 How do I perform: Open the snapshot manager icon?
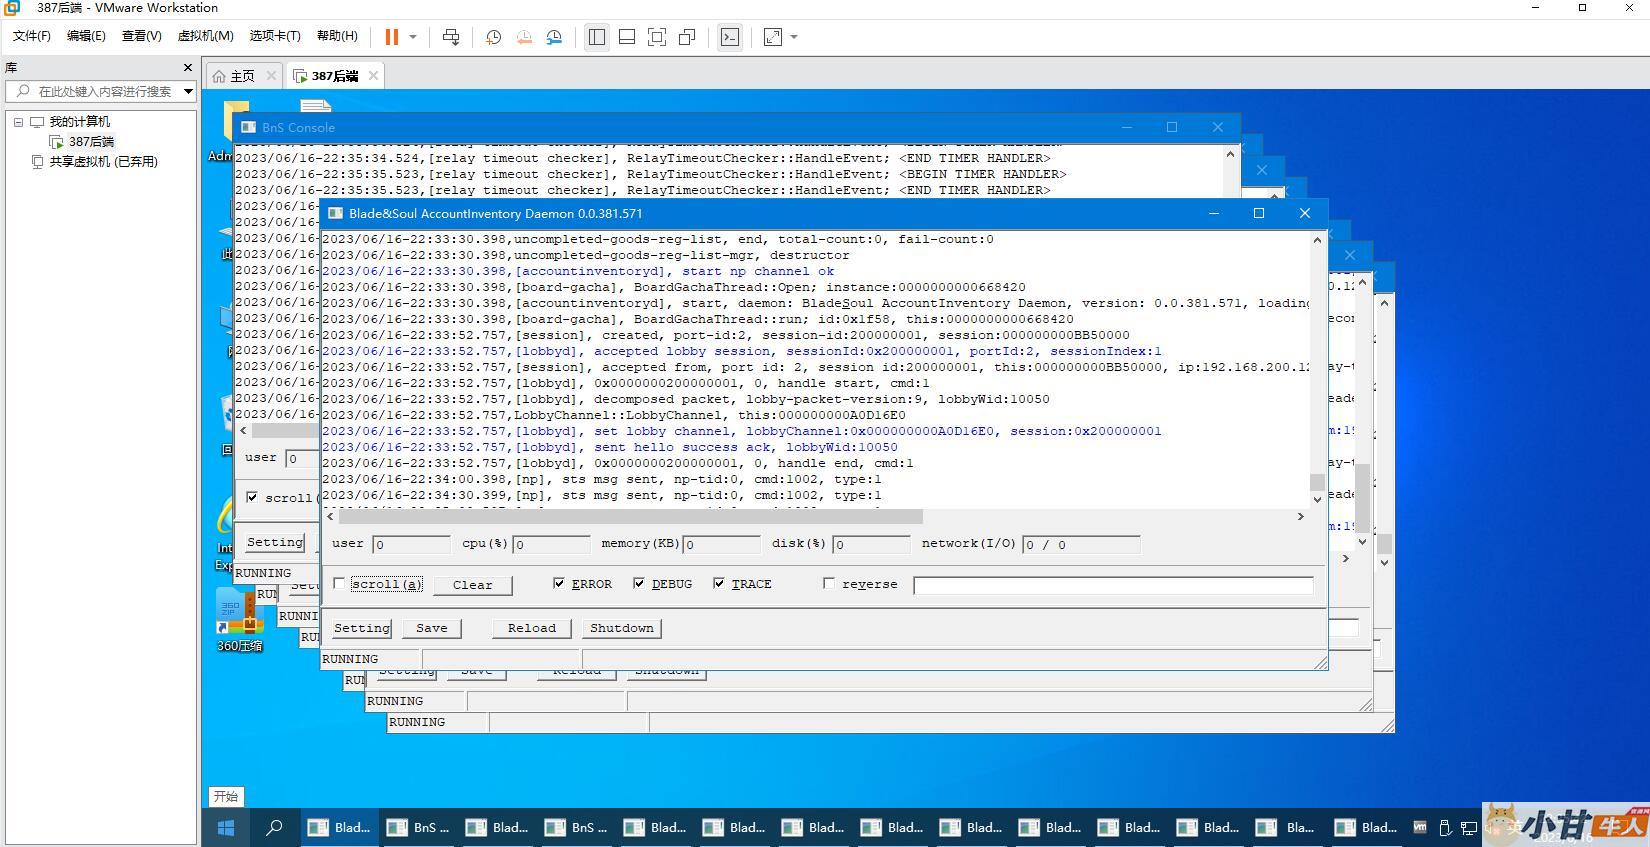coord(554,37)
